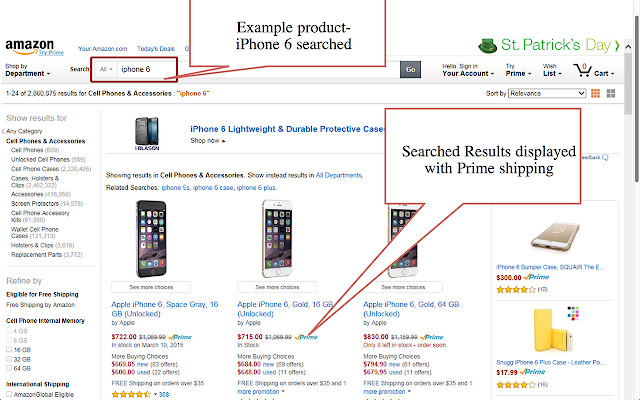
Task: Open the iphone 6 plus related search
Action: (257, 188)
